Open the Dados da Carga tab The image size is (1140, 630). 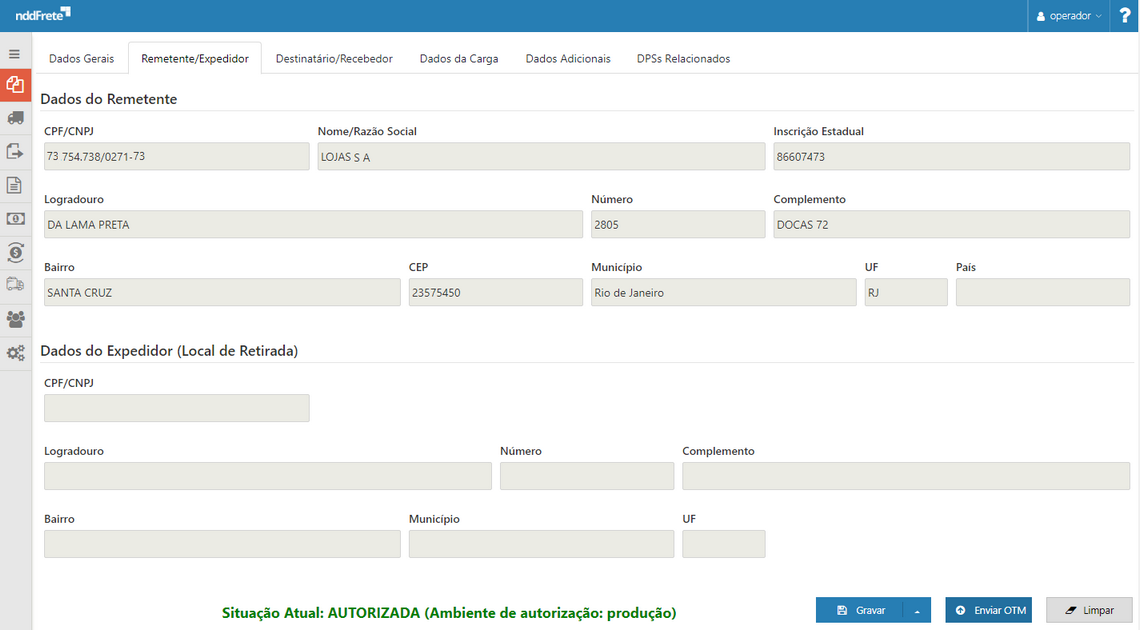click(x=459, y=59)
